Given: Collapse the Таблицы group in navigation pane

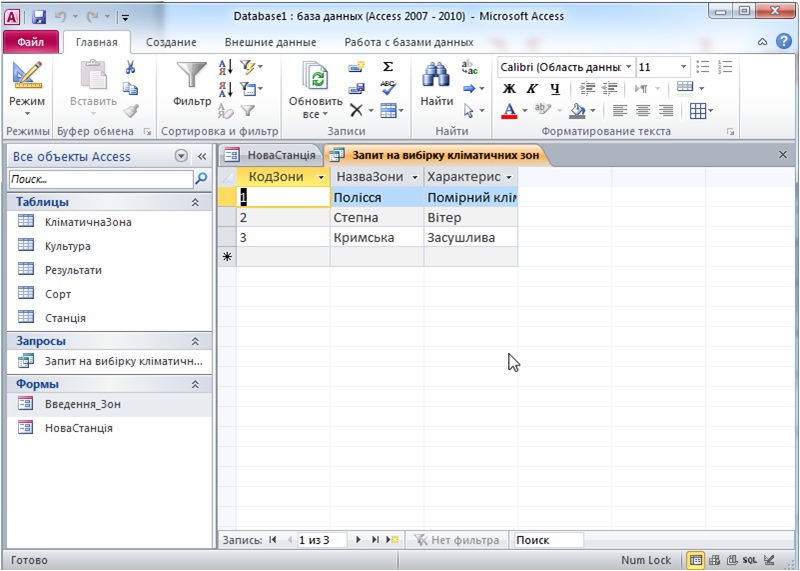Looking at the screenshot, I should click(x=195, y=202).
